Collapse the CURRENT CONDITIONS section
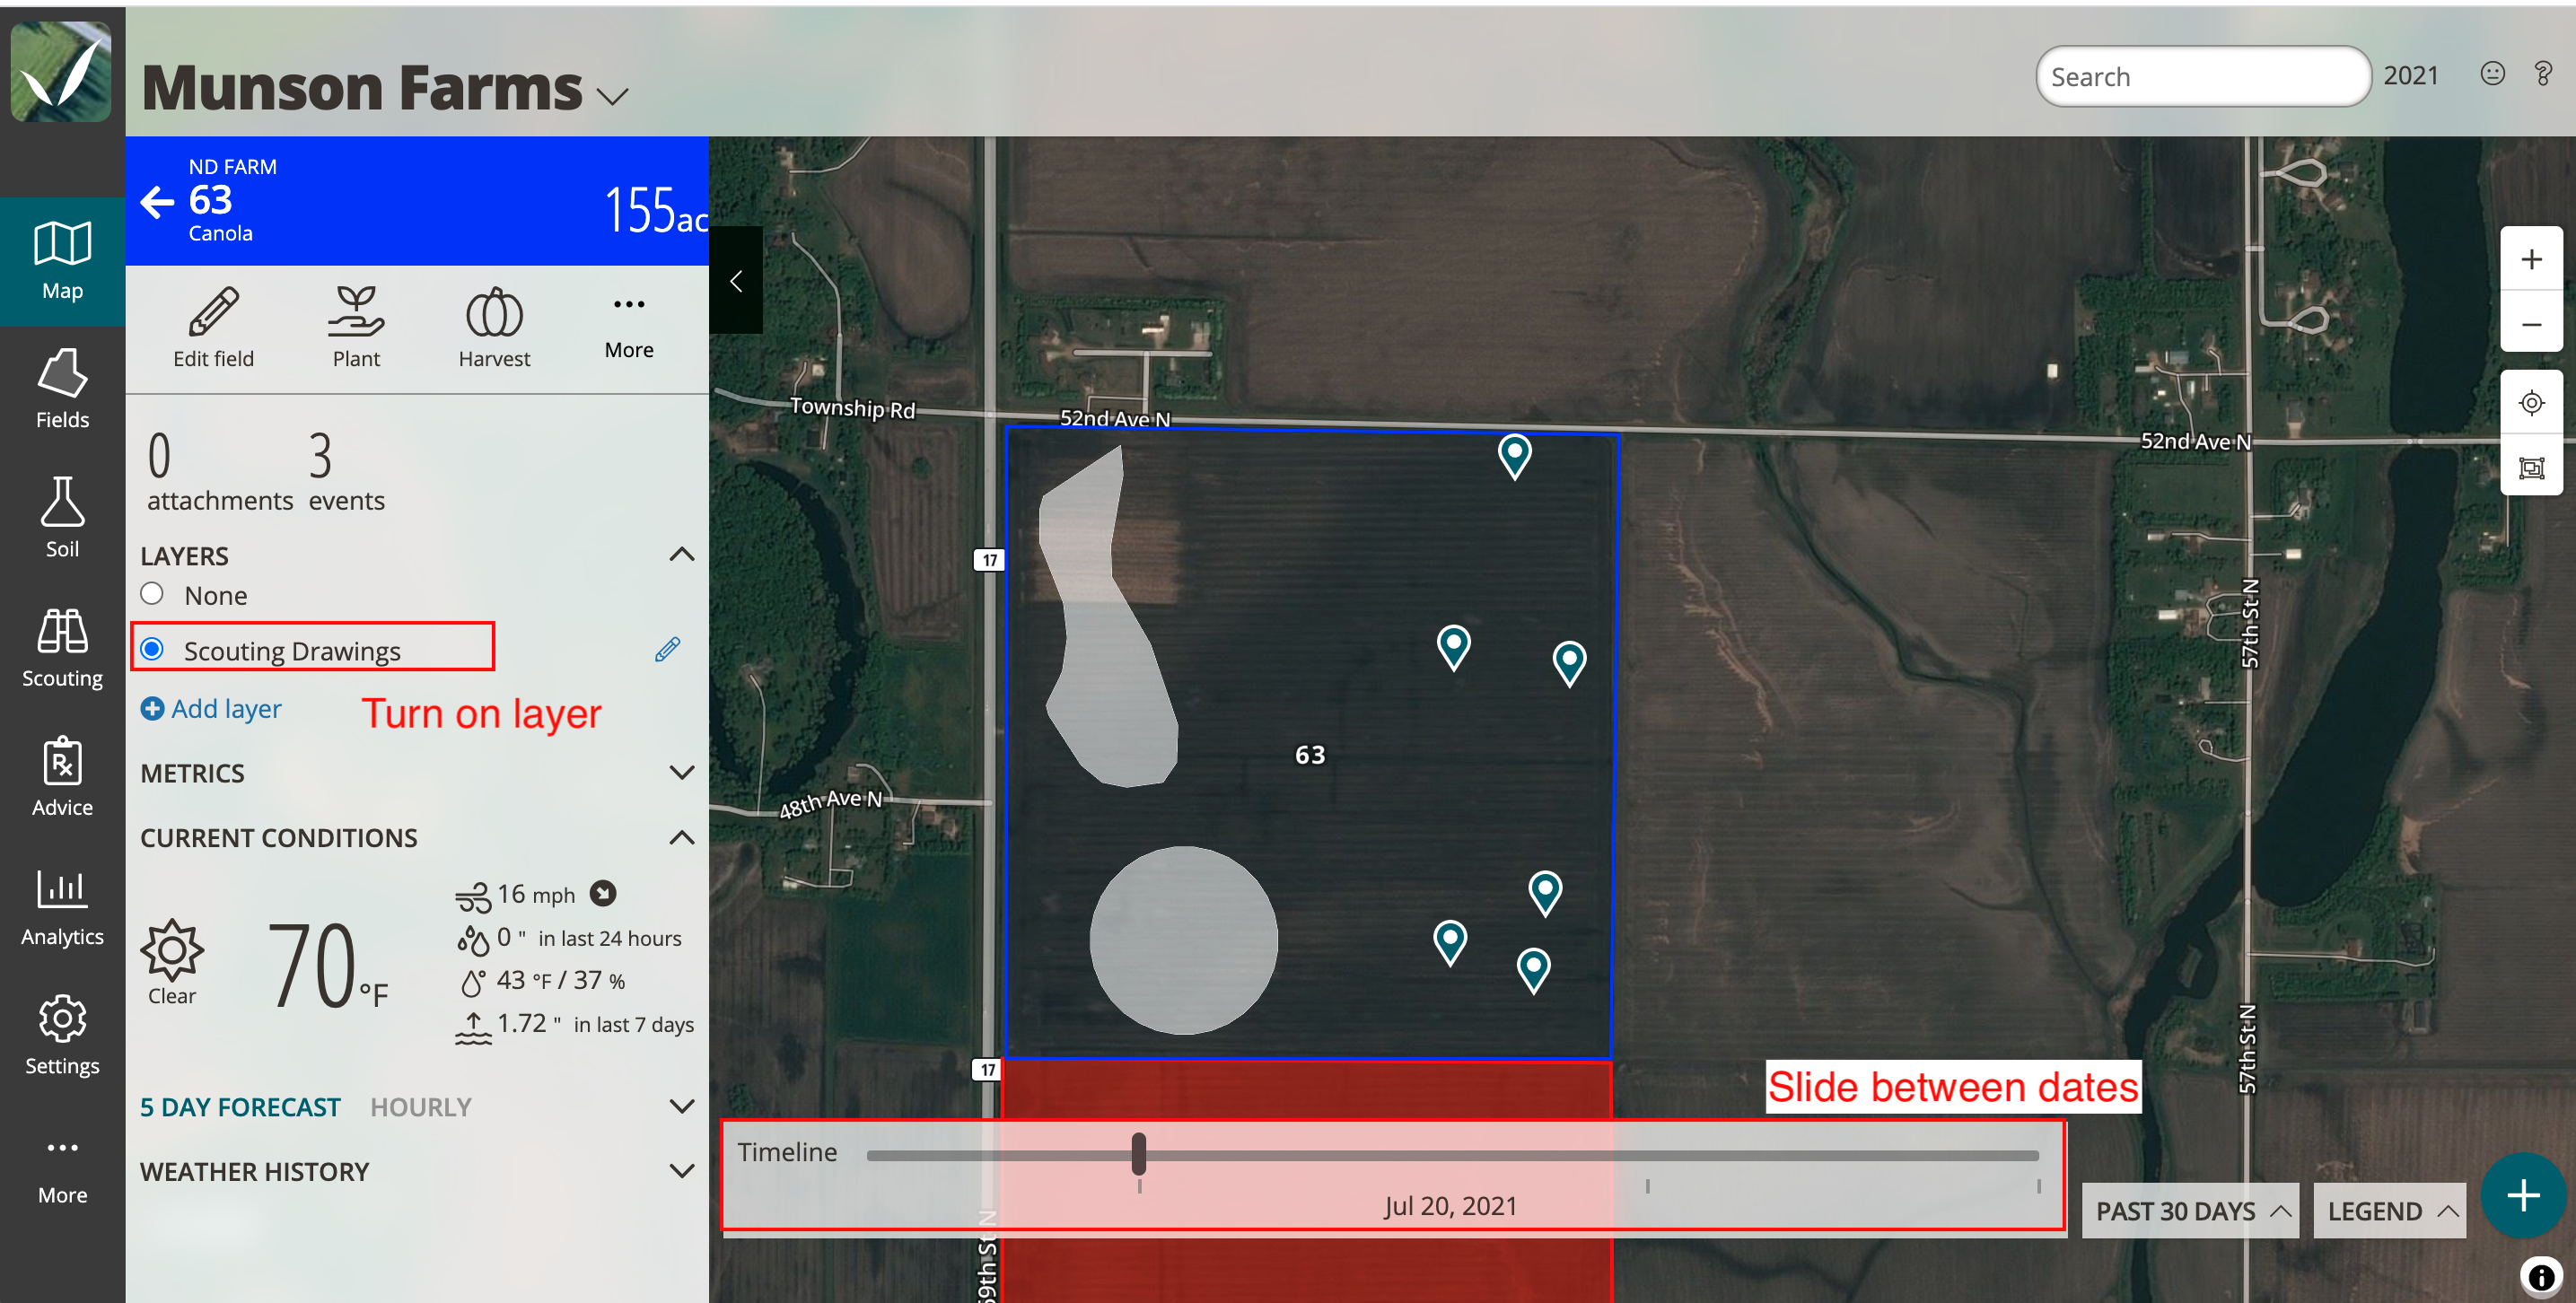 point(682,837)
